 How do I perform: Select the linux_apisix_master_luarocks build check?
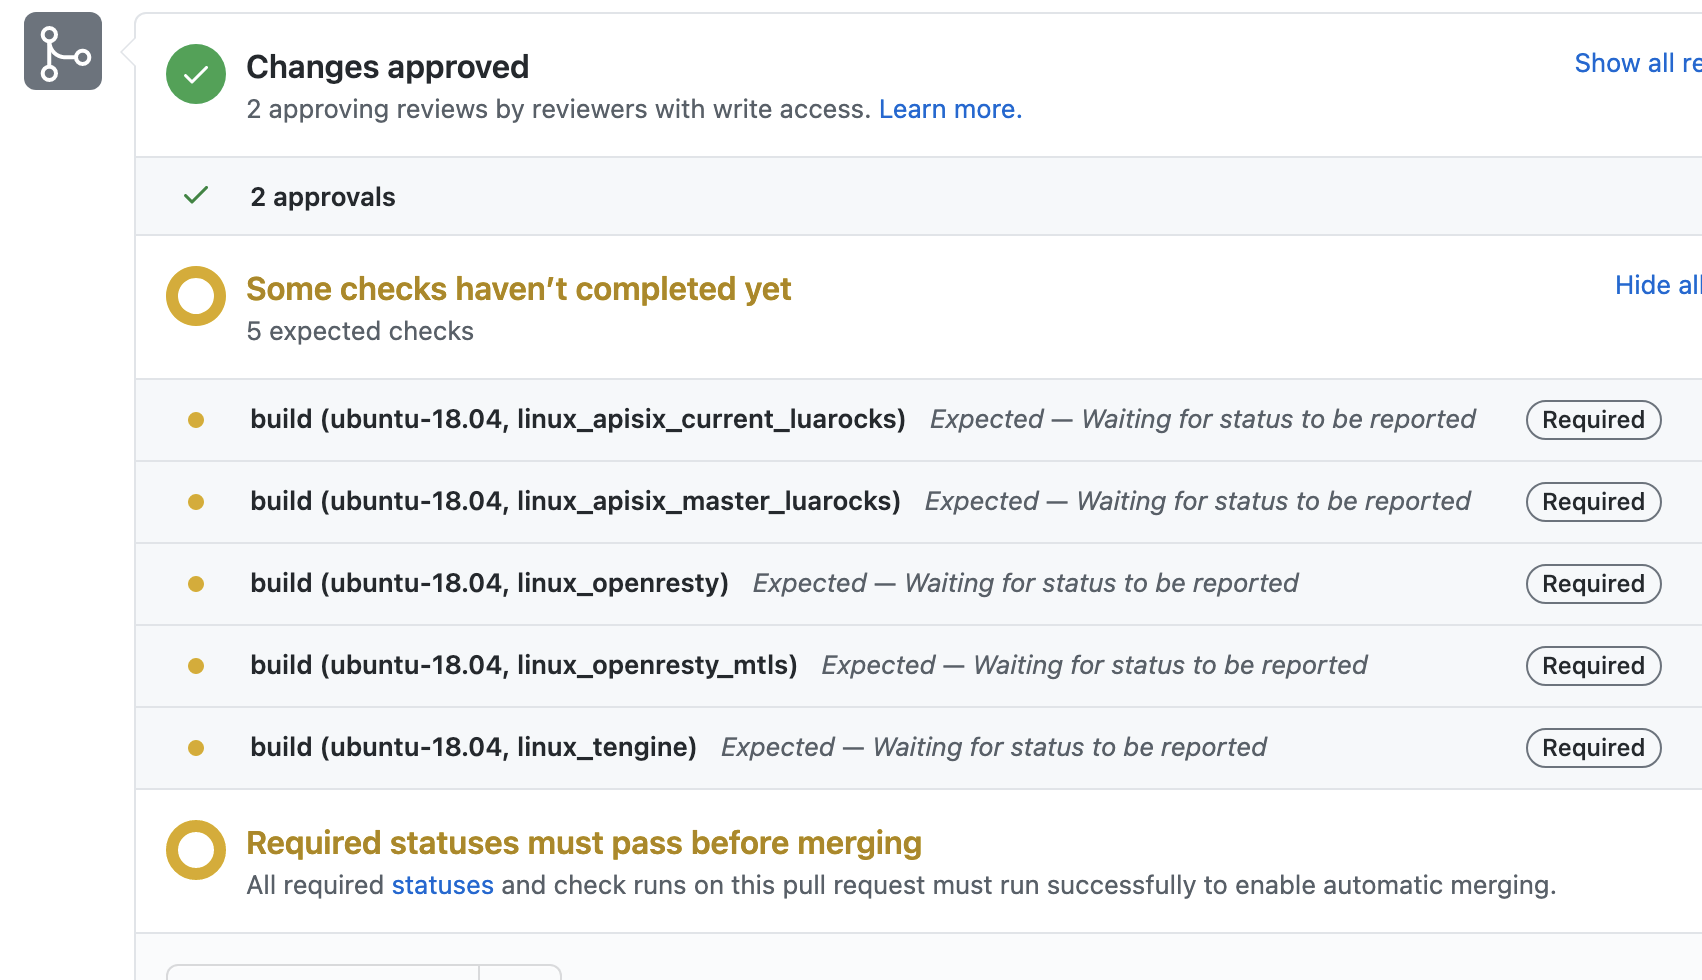pyautogui.click(x=575, y=501)
